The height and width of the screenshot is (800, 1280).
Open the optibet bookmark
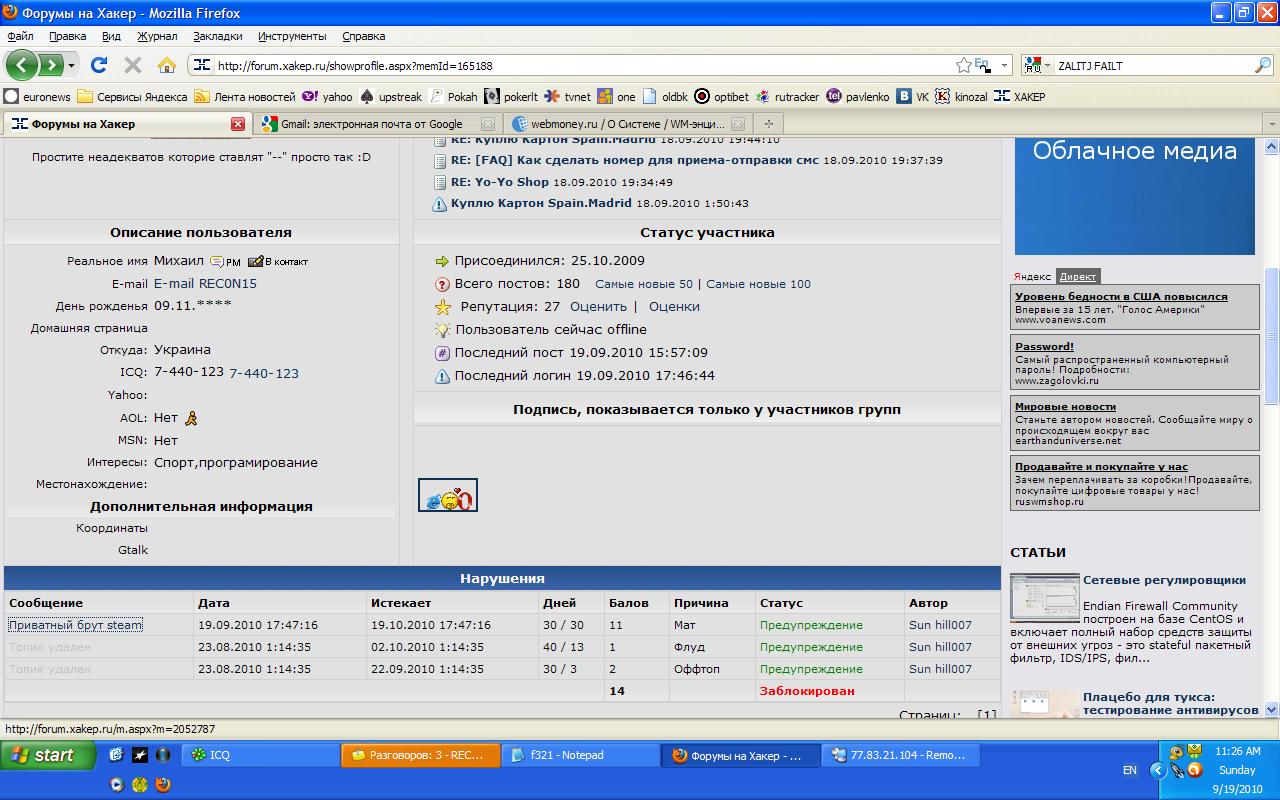point(721,97)
